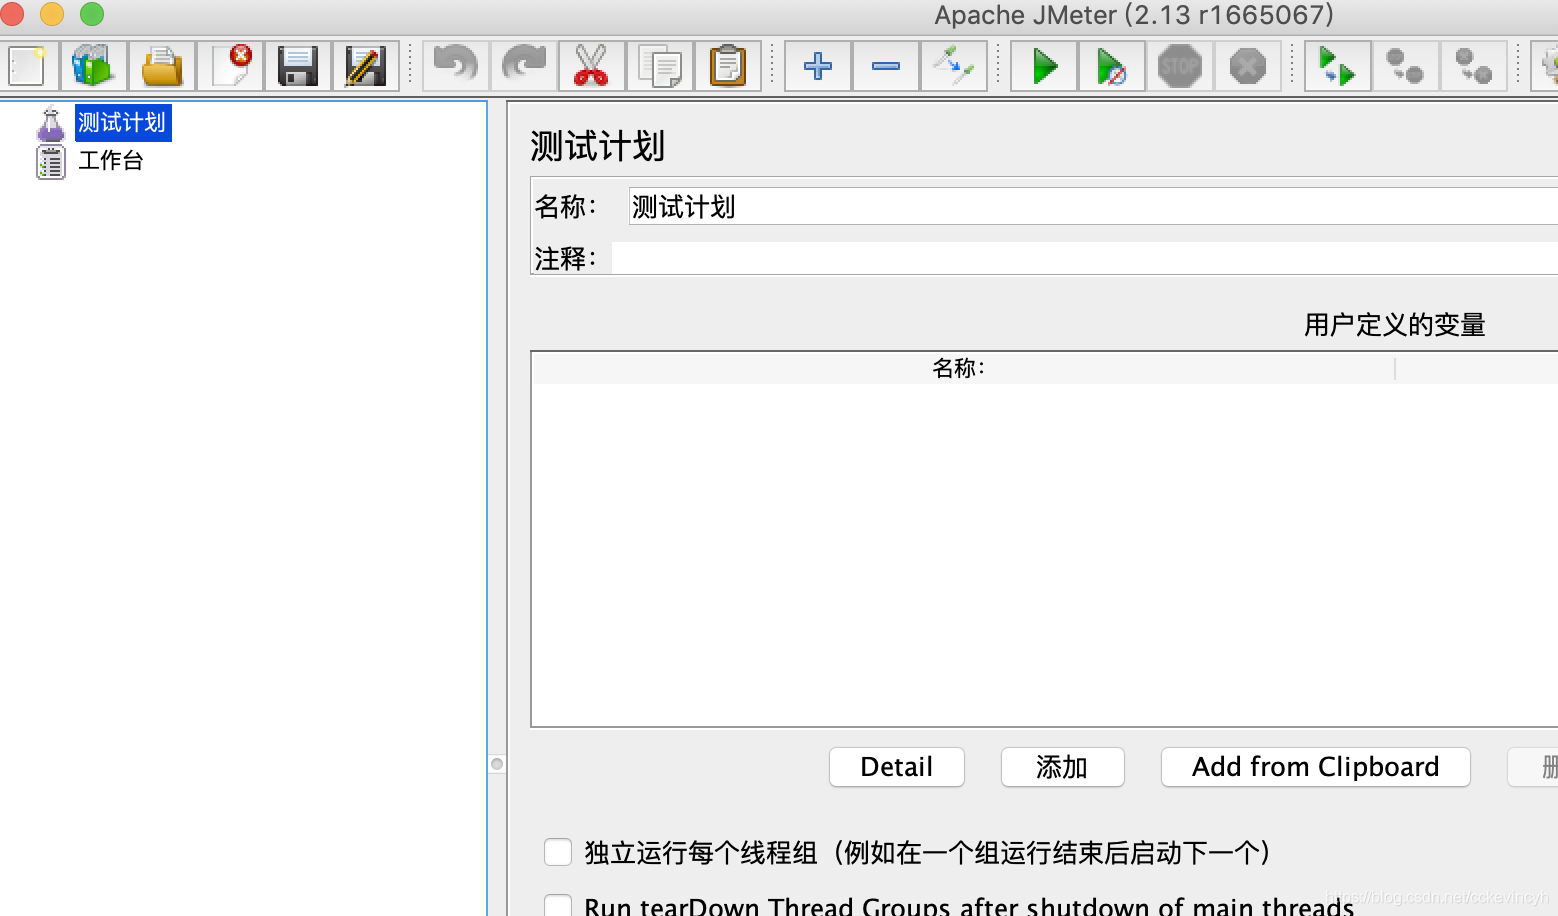Undo the last action
The image size is (1558, 916).
(x=456, y=67)
